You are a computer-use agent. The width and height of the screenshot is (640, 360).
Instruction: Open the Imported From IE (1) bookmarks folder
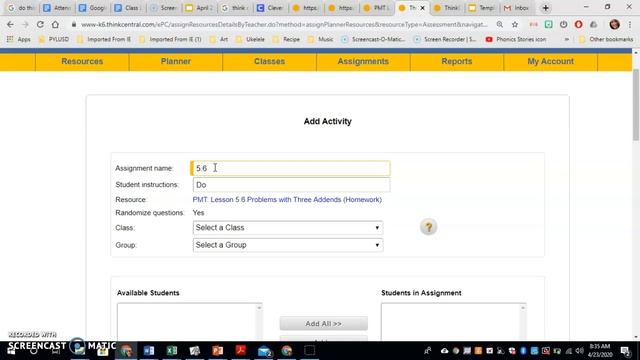tap(171, 39)
